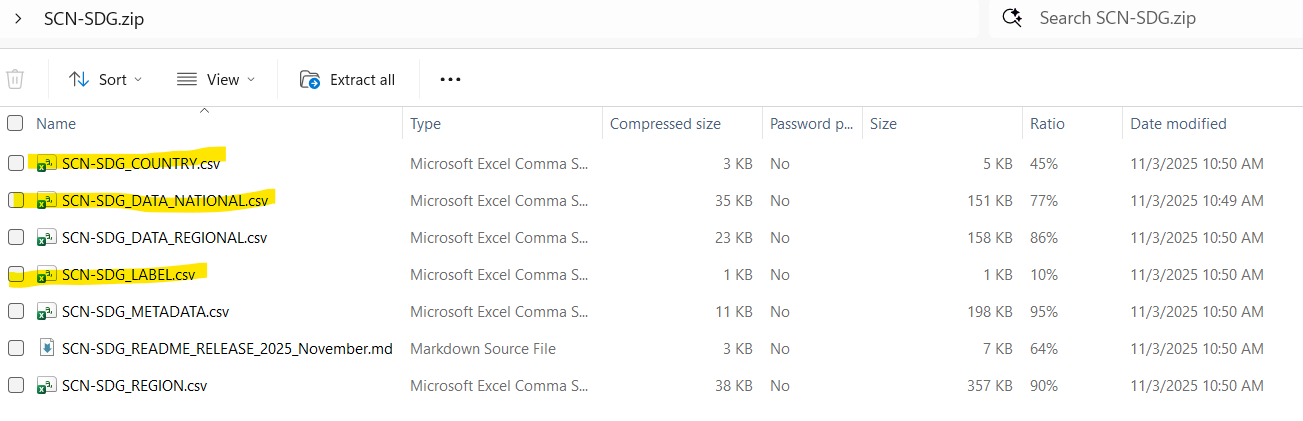
Task: Open the Sort dropdown menu
Action: pos(105,80)
